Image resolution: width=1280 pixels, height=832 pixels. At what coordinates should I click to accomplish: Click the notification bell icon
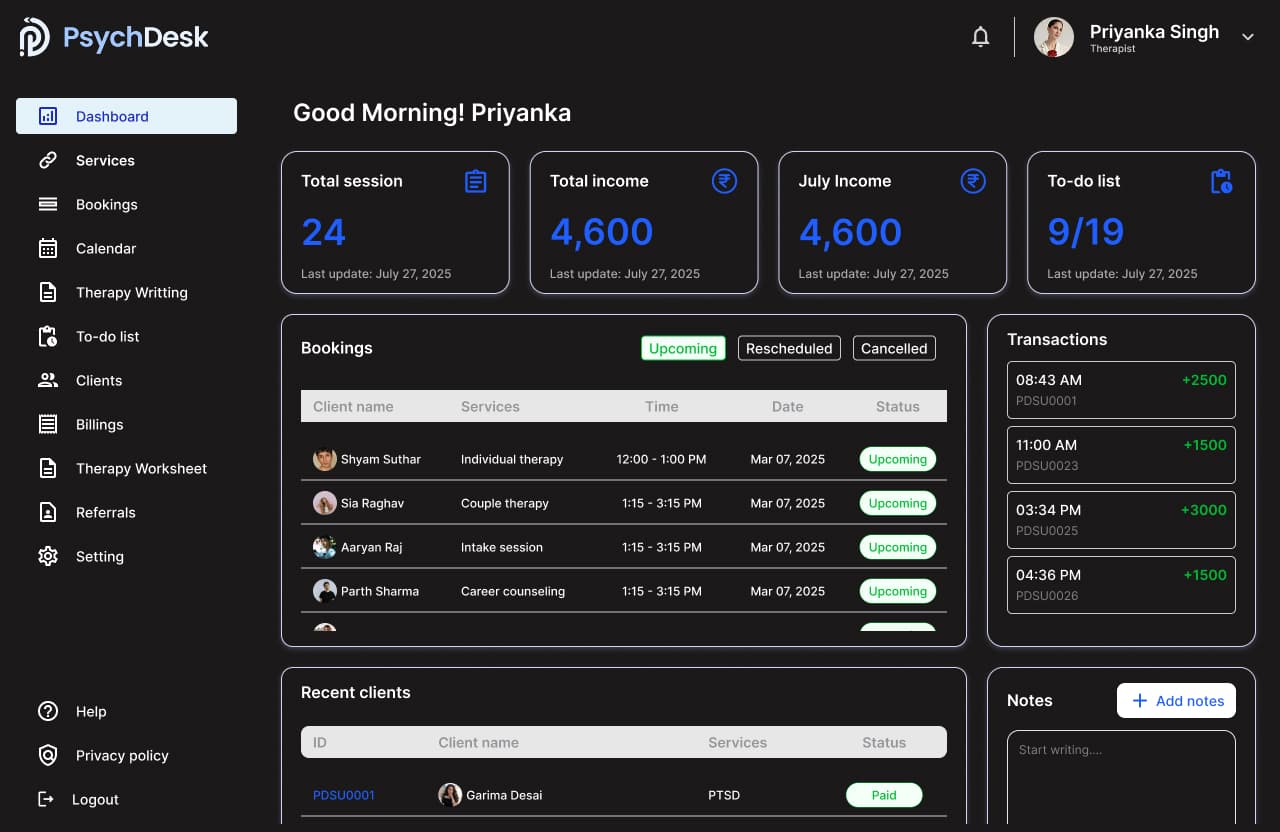(x=980, y=36)
